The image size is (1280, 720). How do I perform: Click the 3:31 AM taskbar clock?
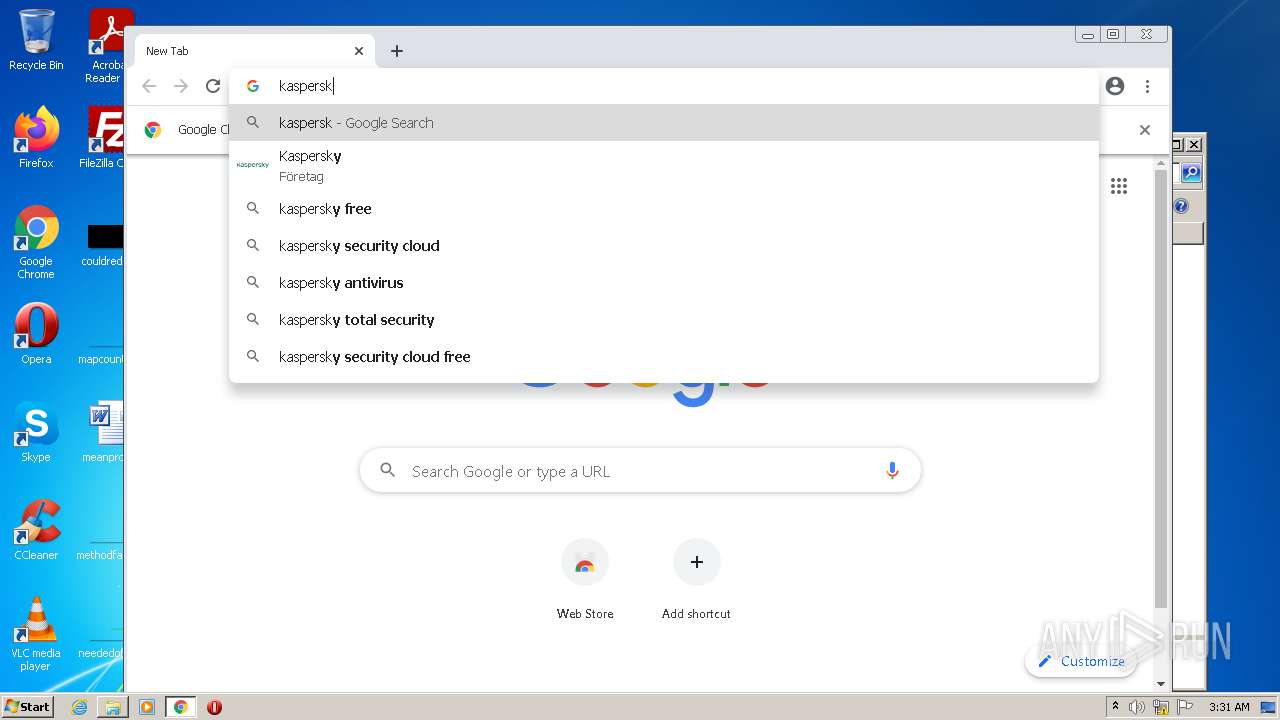[x=1229, y=707]
